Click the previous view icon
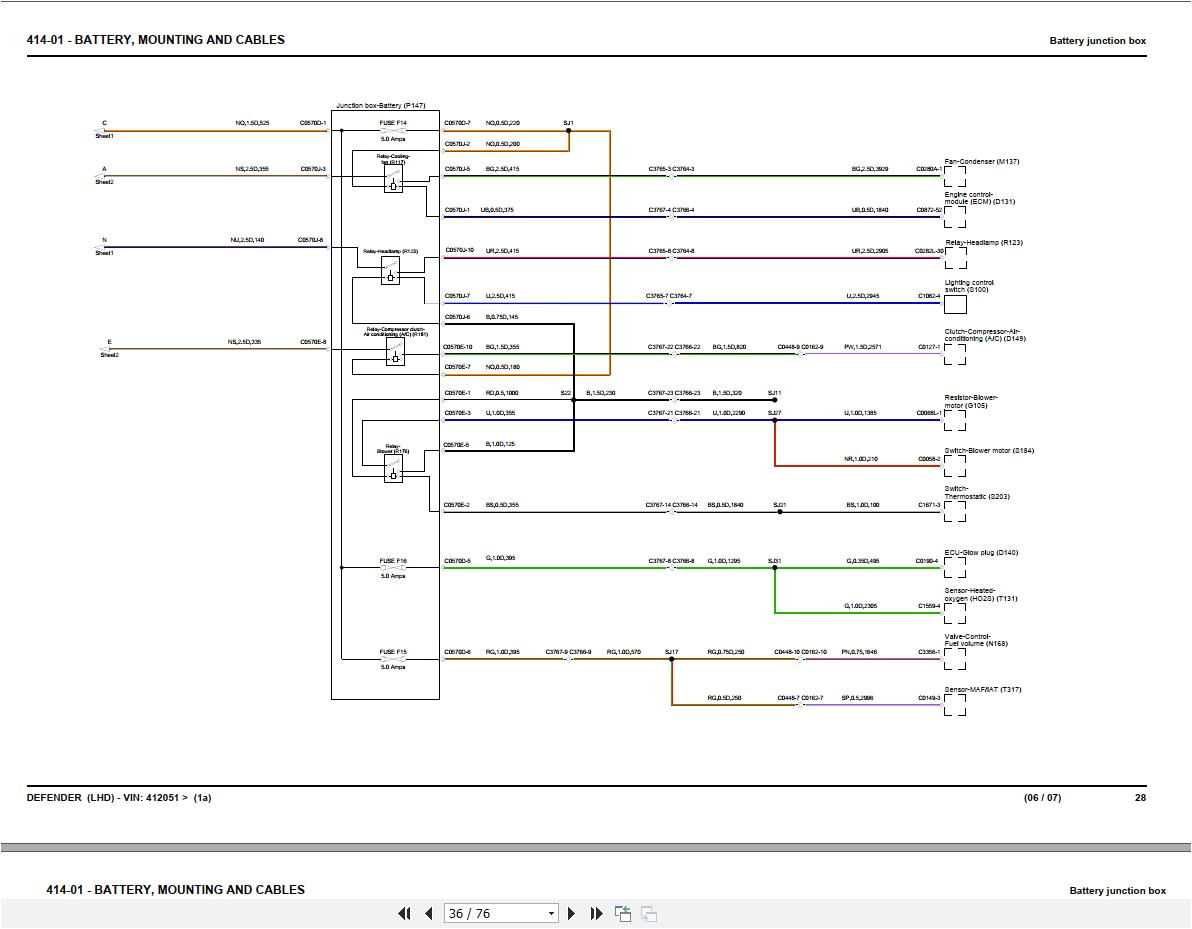1192x929 pixels. tap(622, 913)
